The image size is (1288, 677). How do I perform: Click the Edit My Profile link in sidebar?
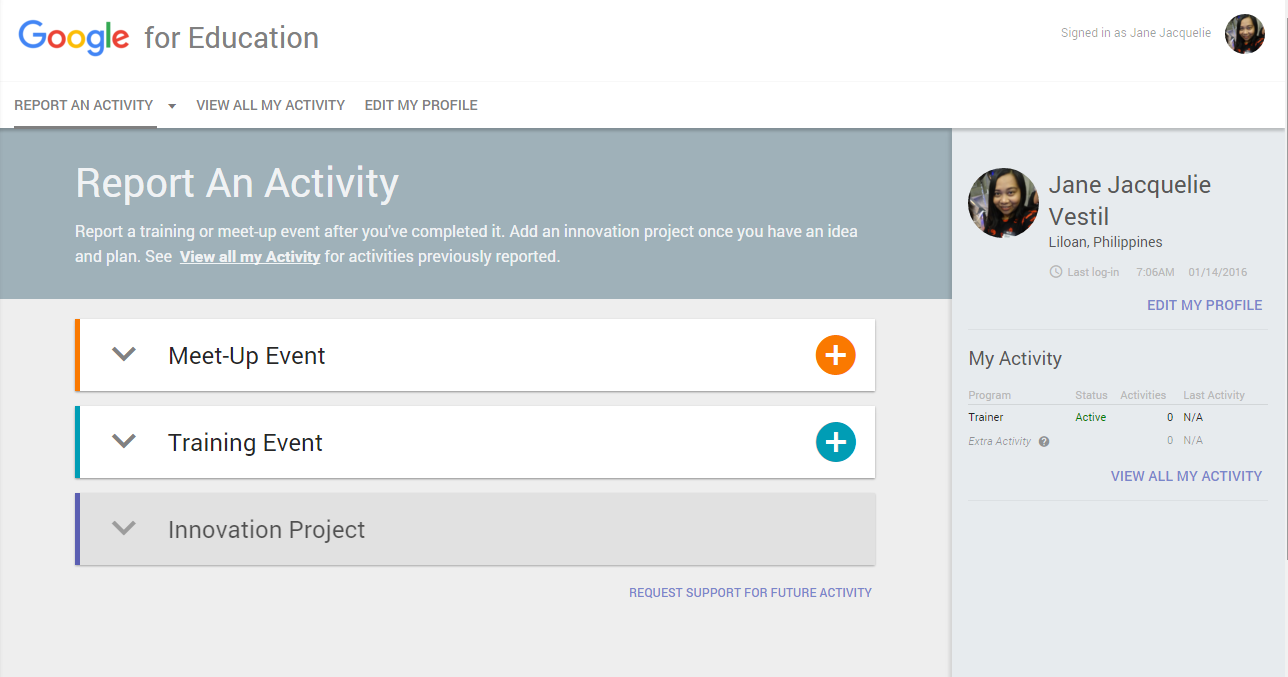click(1204, 305)
